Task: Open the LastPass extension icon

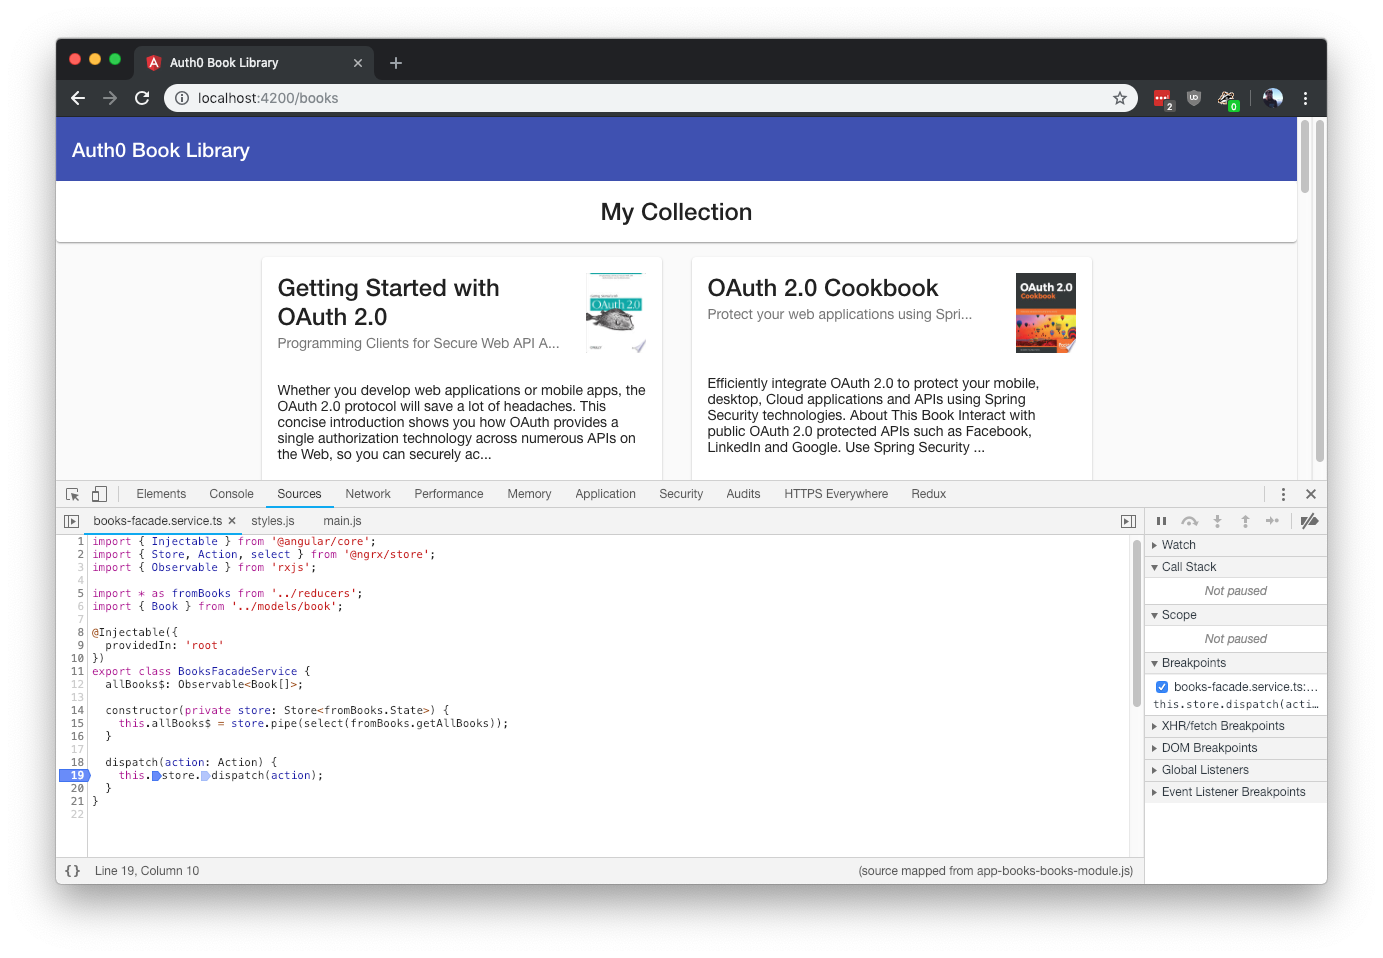Action: [1162, 98]
